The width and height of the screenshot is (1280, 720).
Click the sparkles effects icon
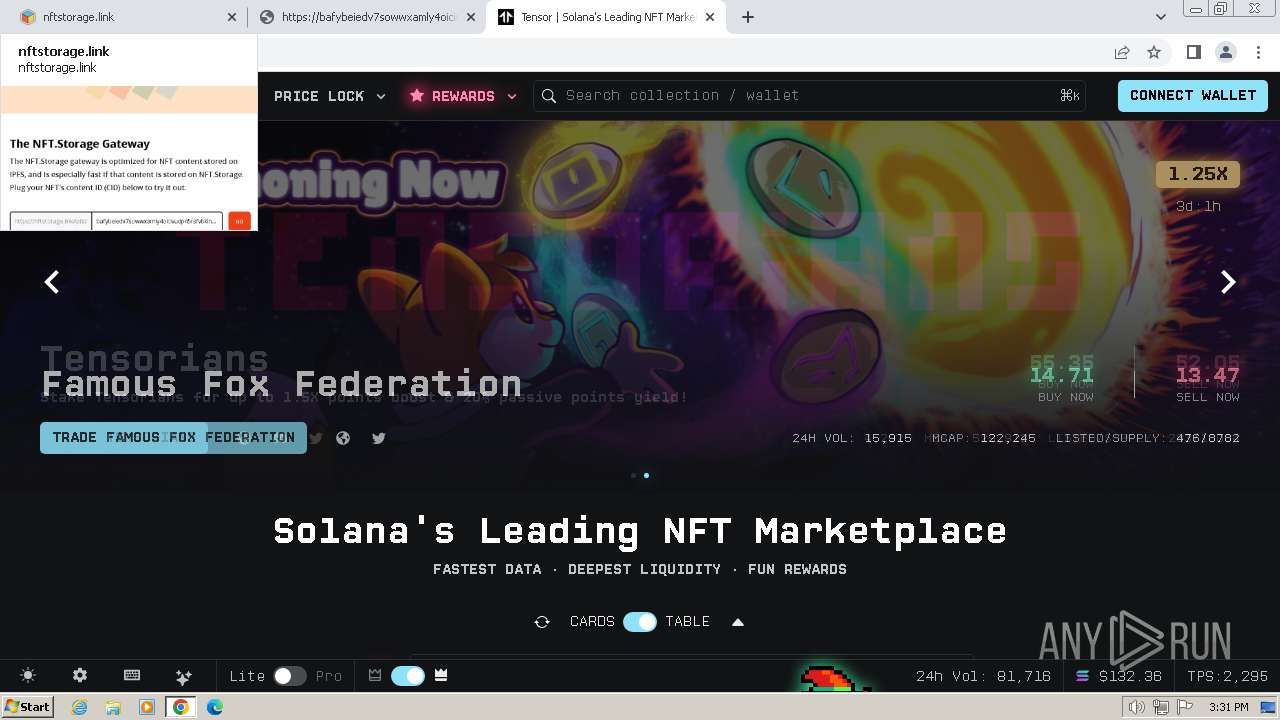[x=183, y=676]
